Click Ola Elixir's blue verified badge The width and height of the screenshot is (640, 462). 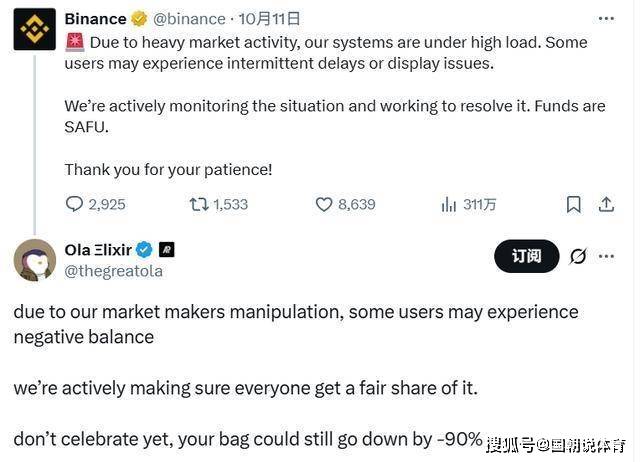144,249
